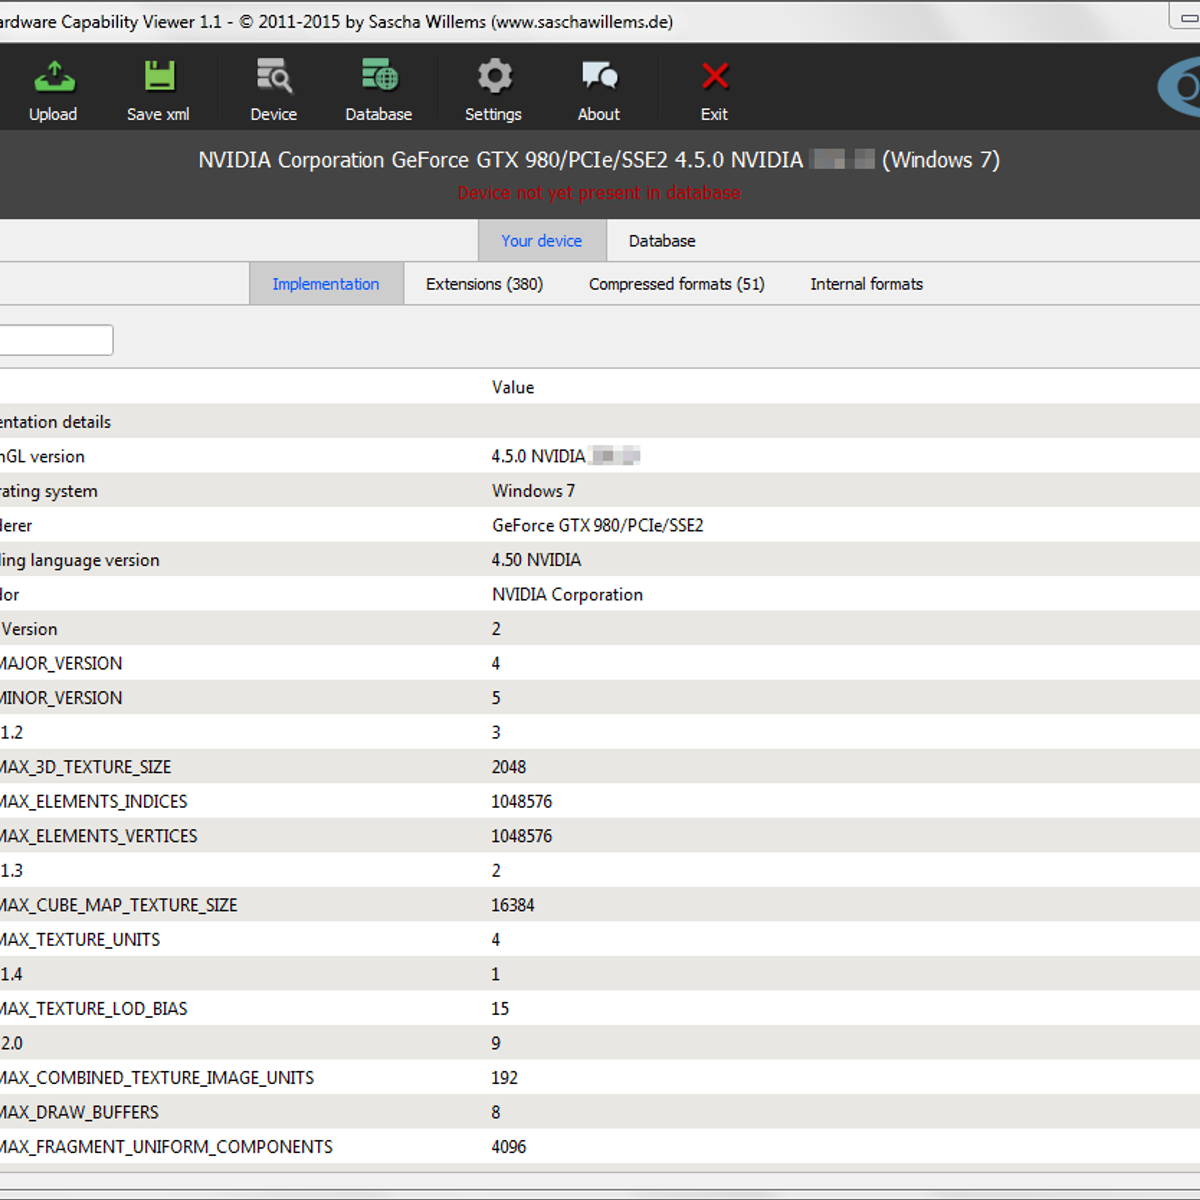Screen dimensions: 1200x1200
Task: Select GeForce GTX 980/PCIe/SSE2 value
Action: coord(597,525)
